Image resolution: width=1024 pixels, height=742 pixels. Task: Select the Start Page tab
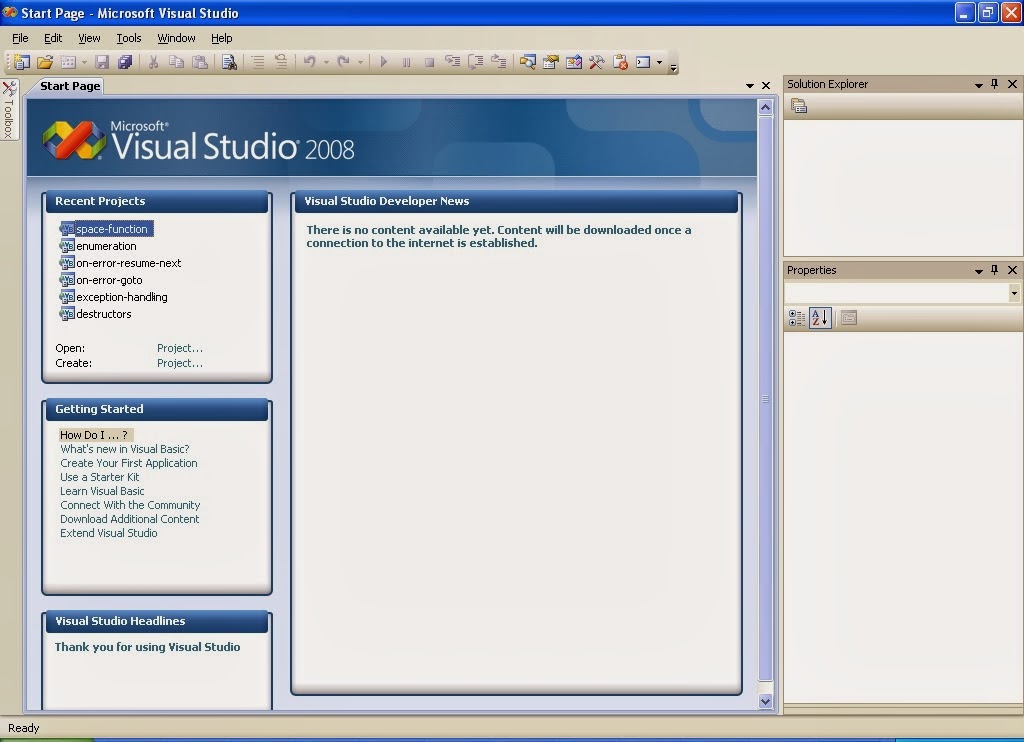pyautogui.click(x=70, y=86)
